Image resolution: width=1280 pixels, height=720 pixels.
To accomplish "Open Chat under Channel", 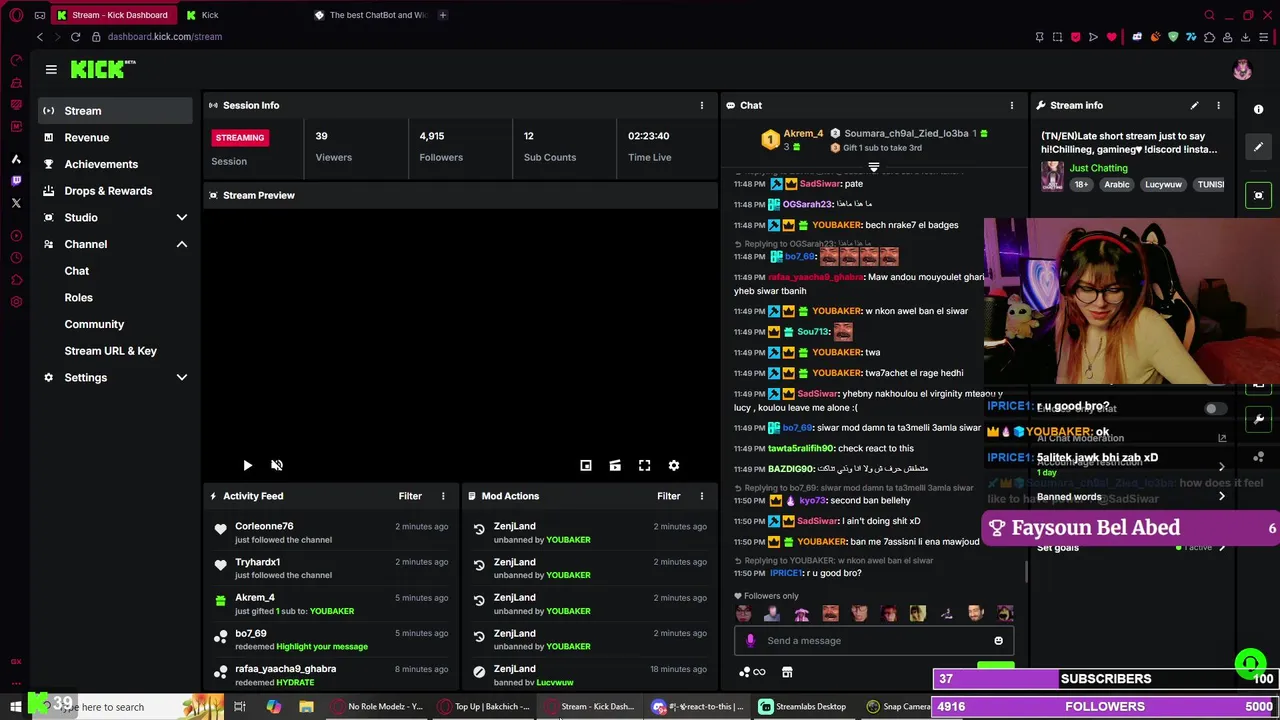I will 77,271.
